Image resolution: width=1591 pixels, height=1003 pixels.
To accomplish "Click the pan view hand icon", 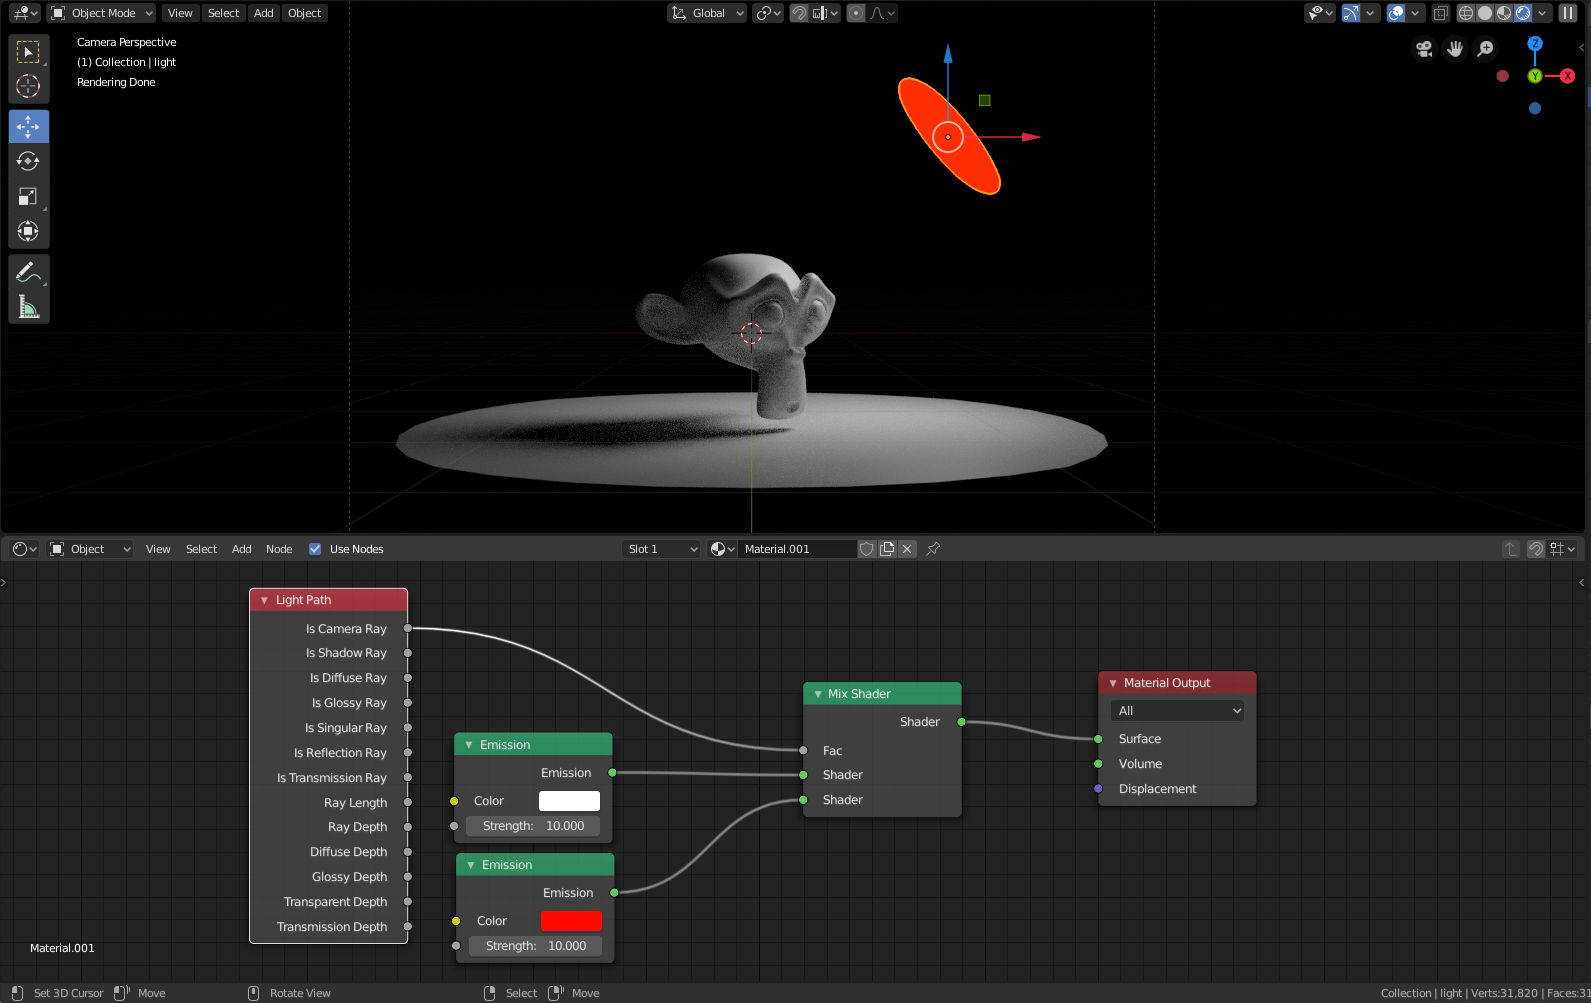I will (1455, 49).
